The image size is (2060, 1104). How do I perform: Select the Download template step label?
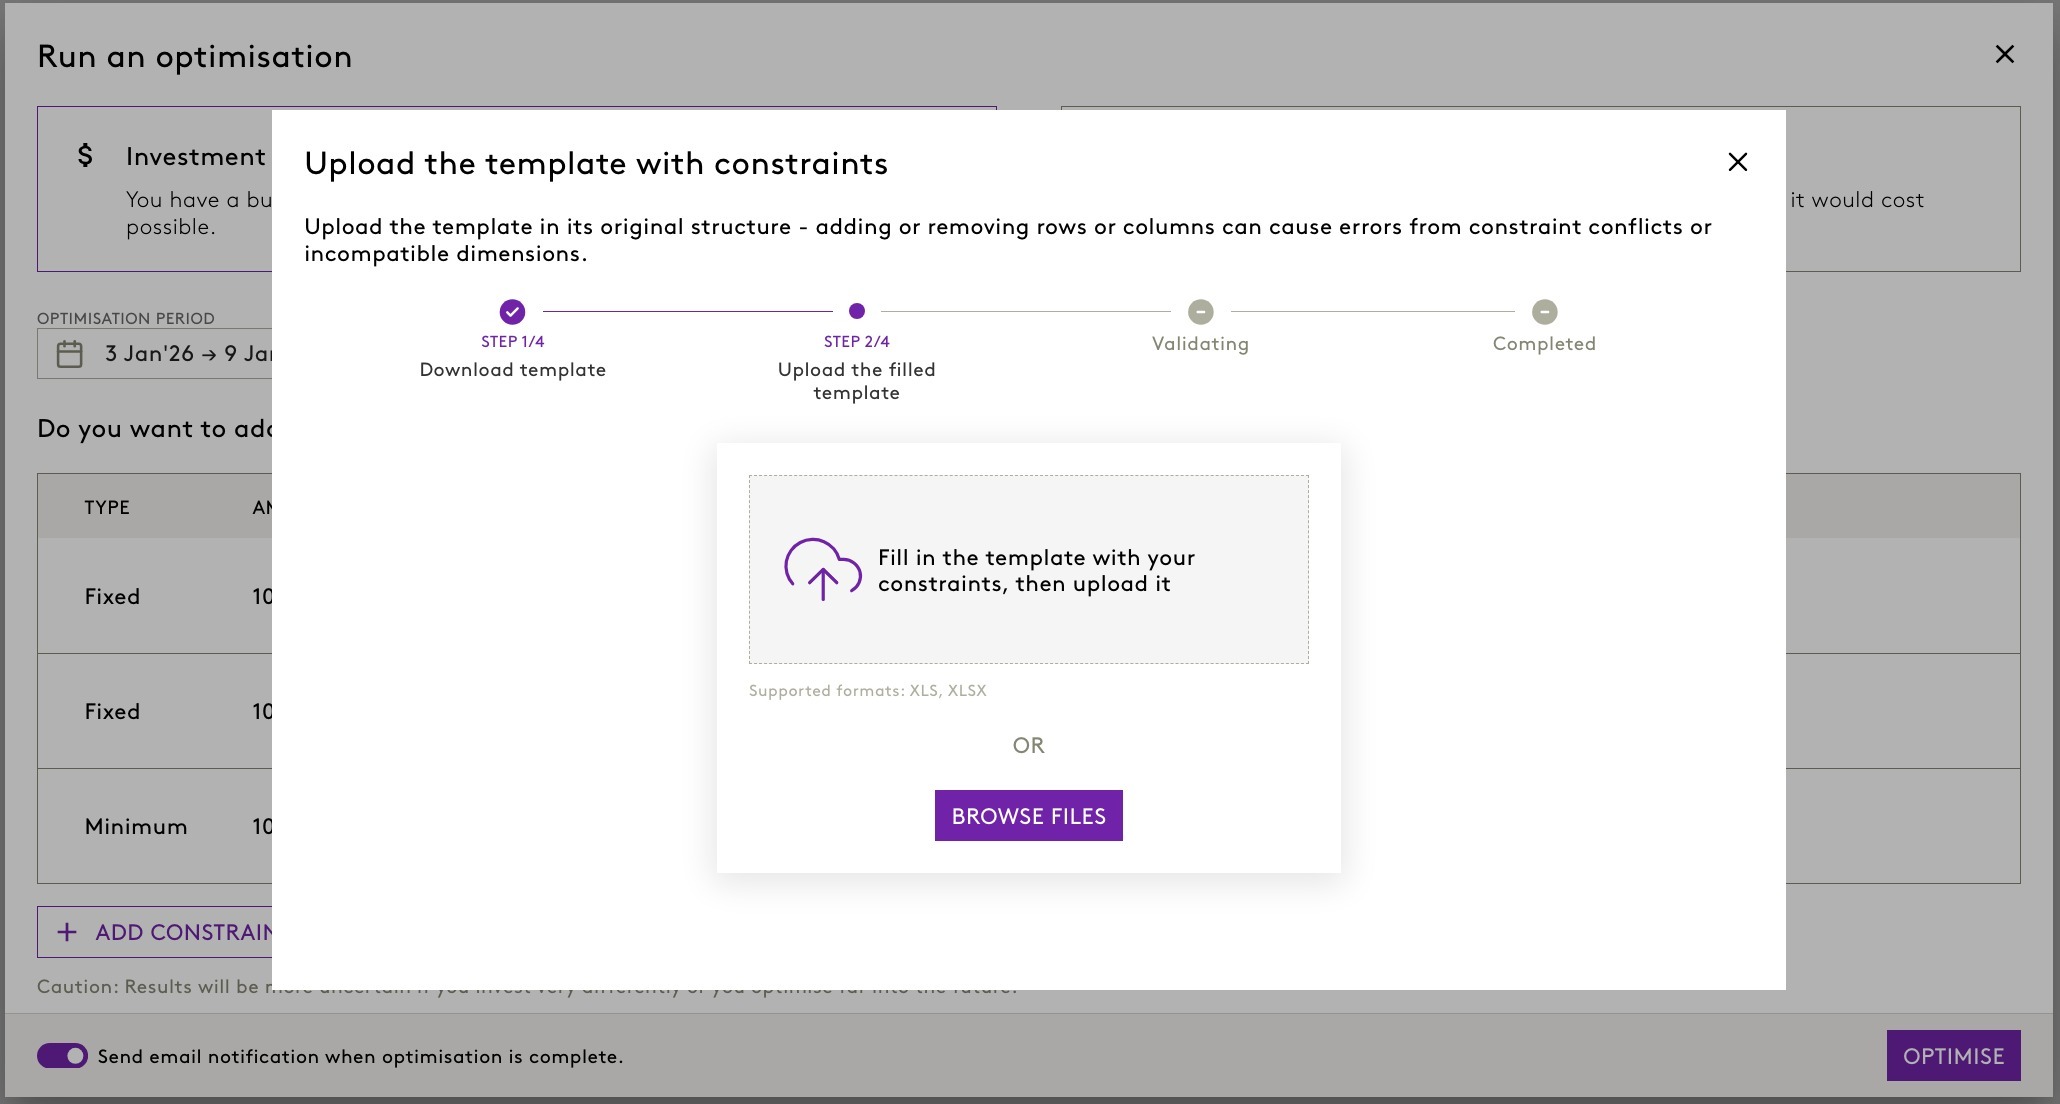pos(512,370)
